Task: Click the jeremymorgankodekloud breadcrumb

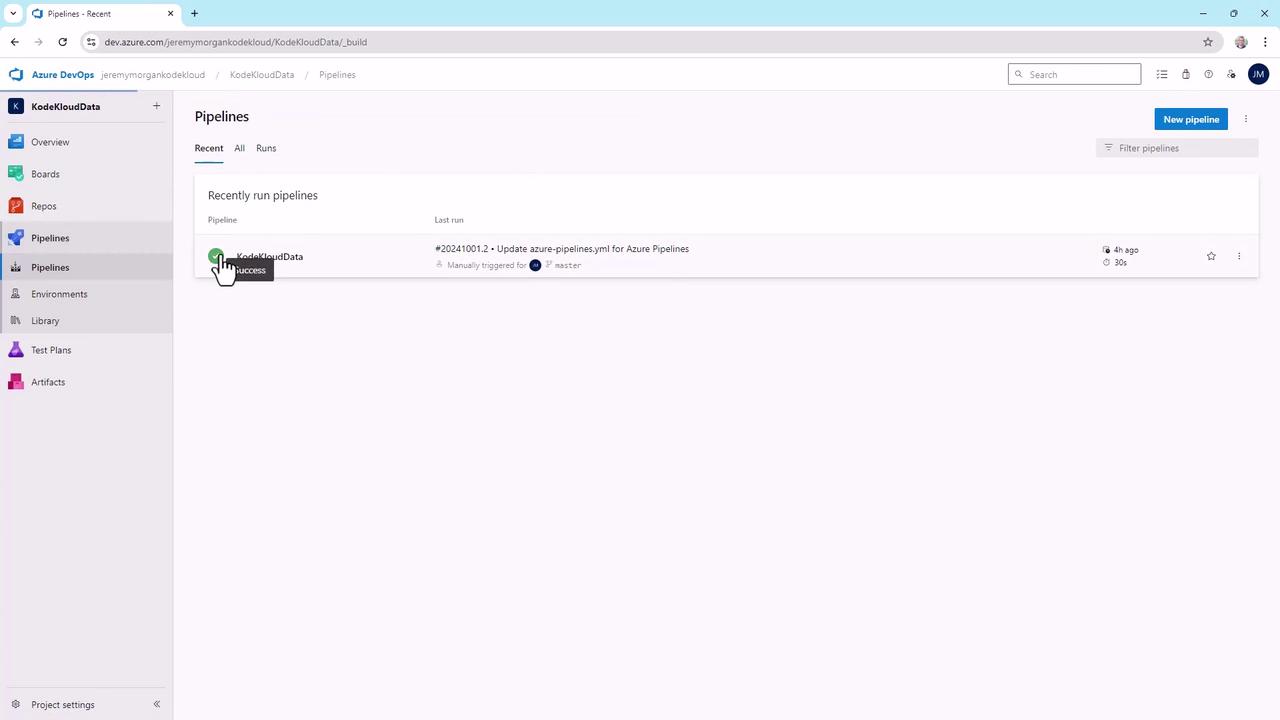Action: [x=153, y=75]
